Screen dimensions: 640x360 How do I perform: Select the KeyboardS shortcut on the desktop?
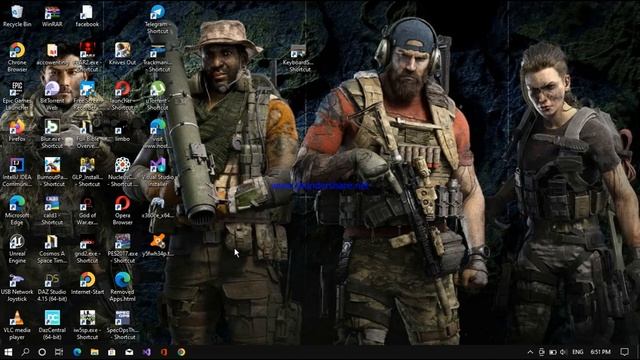[298, 58]
